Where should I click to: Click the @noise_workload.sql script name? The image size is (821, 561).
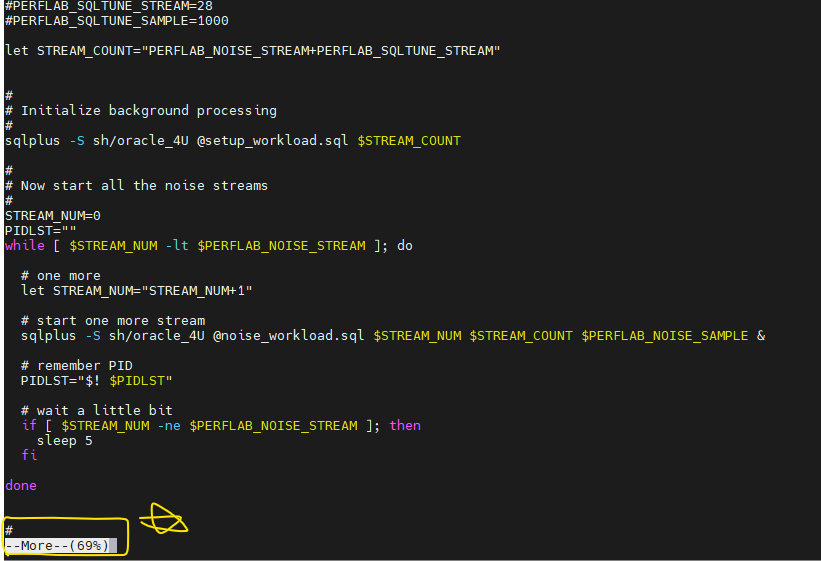pyautogui.click(x=289, y=336)
